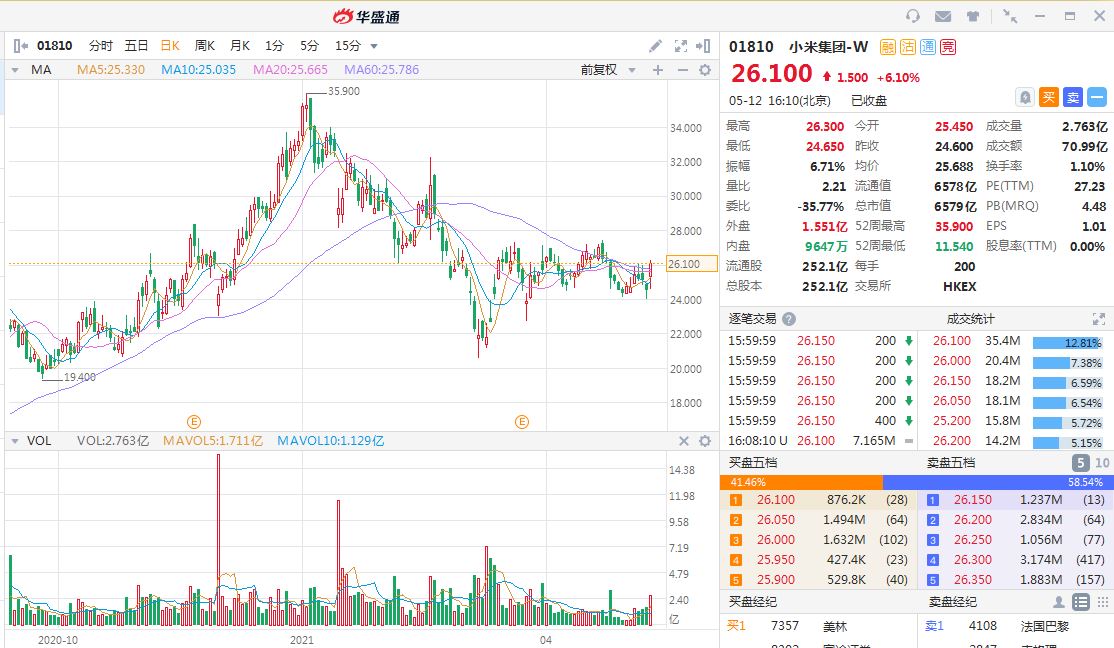Switch order book to 10 levels
This screenshot has height=648, width=1114.
point(1102,463)
